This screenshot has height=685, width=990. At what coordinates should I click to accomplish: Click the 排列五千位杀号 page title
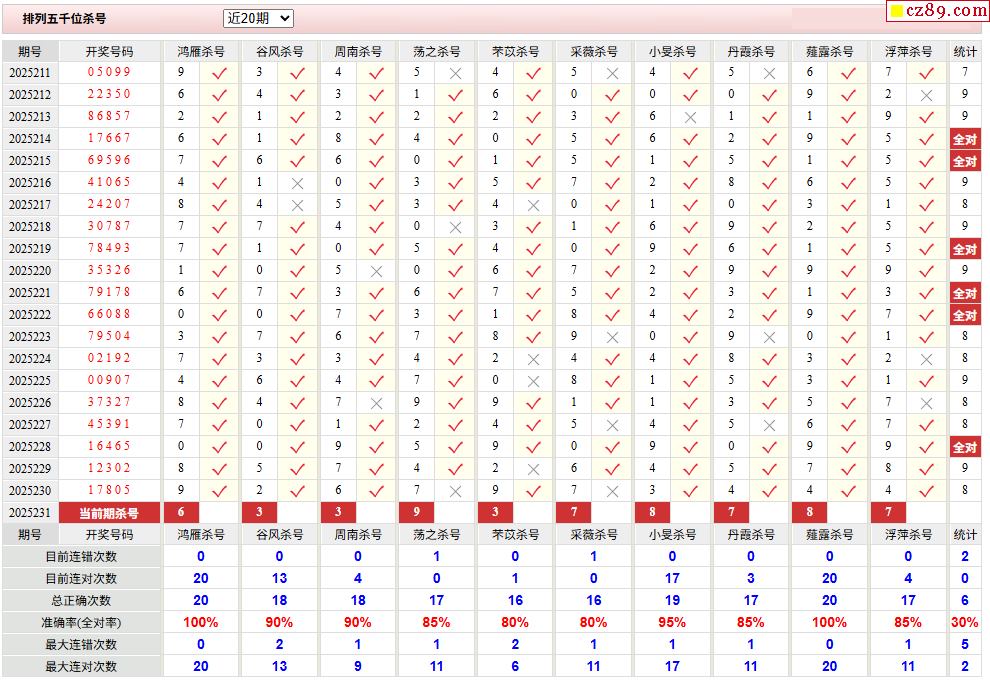tap(64, 18)
